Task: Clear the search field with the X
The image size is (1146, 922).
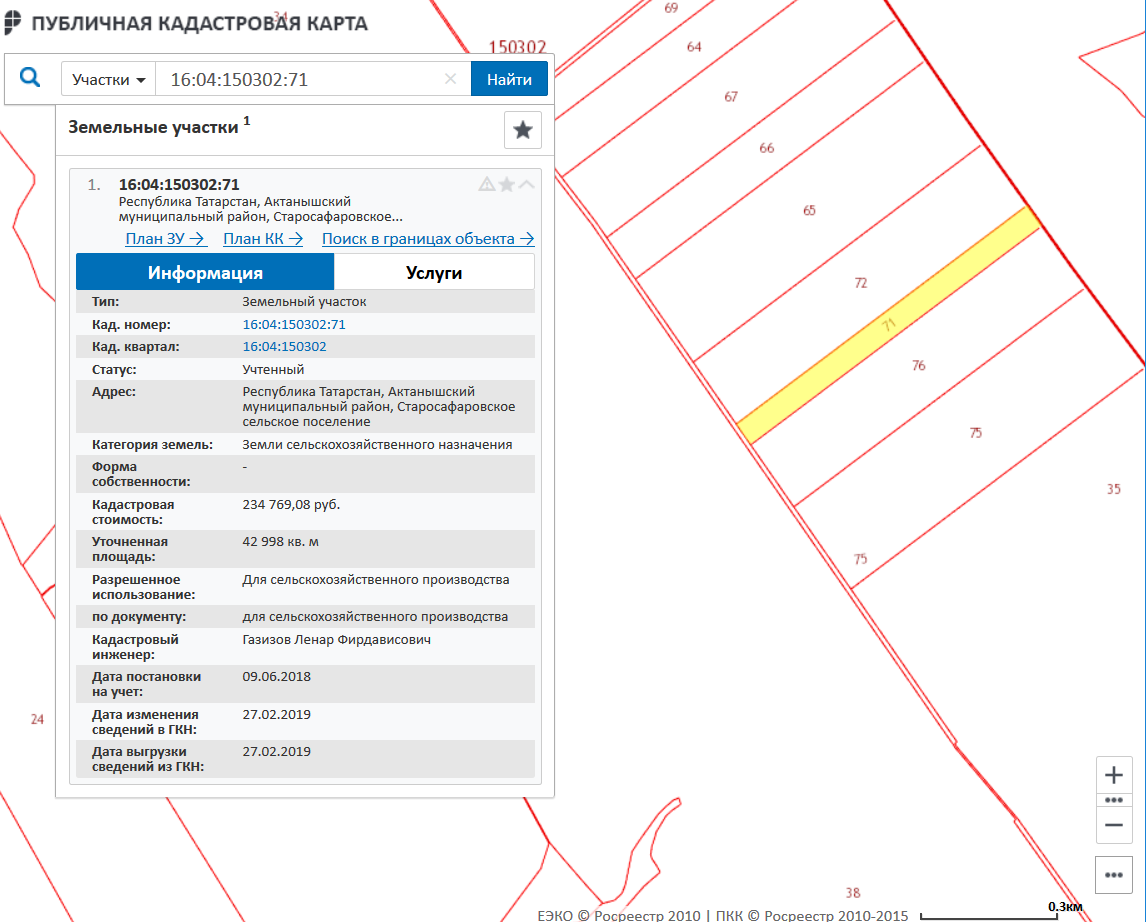Action: point(450,79)
